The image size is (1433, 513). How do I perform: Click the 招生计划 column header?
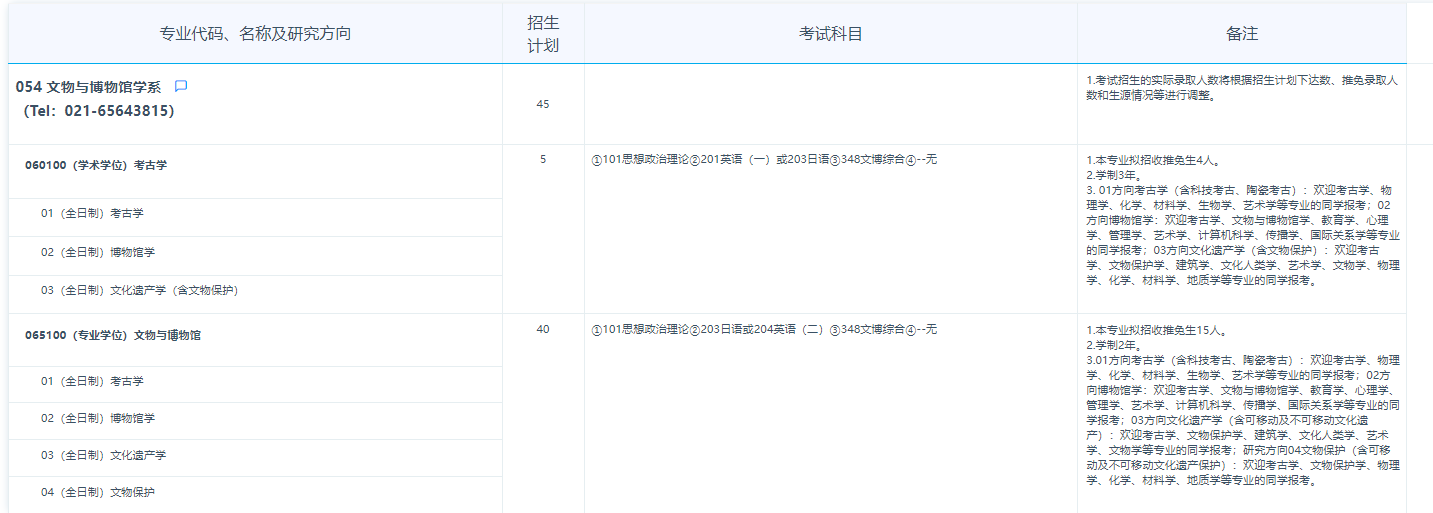tap(543, 34)
